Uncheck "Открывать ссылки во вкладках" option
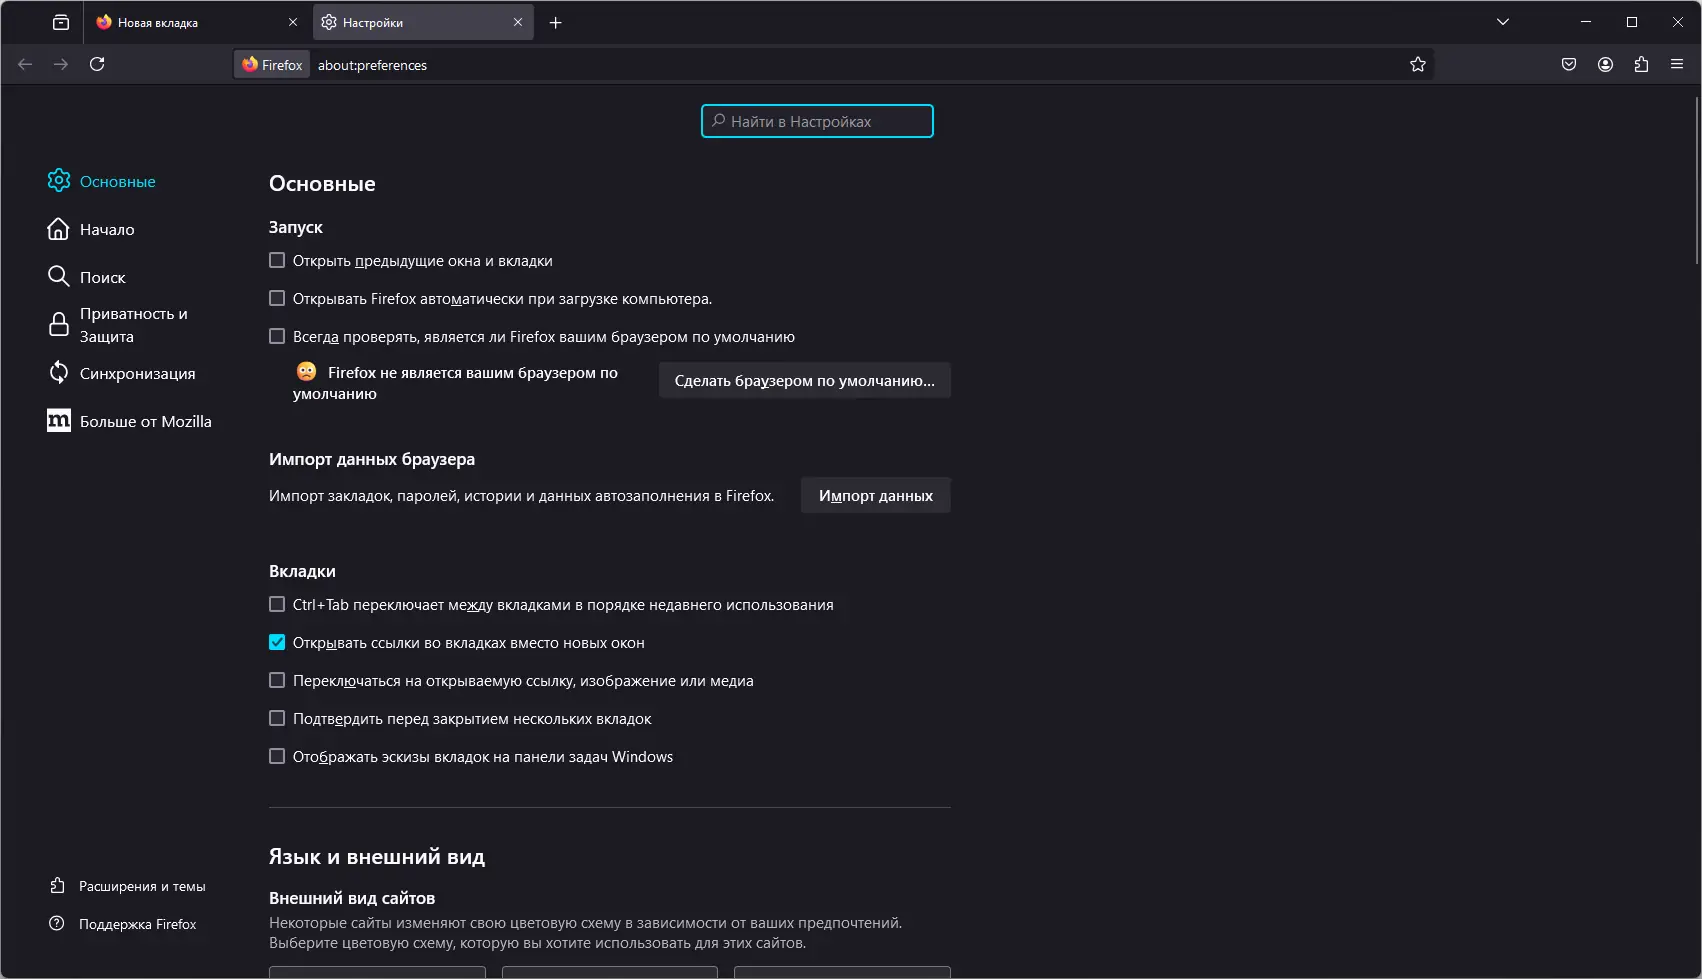Screen dimensions: 1702x979 click(x=277, y=642)
